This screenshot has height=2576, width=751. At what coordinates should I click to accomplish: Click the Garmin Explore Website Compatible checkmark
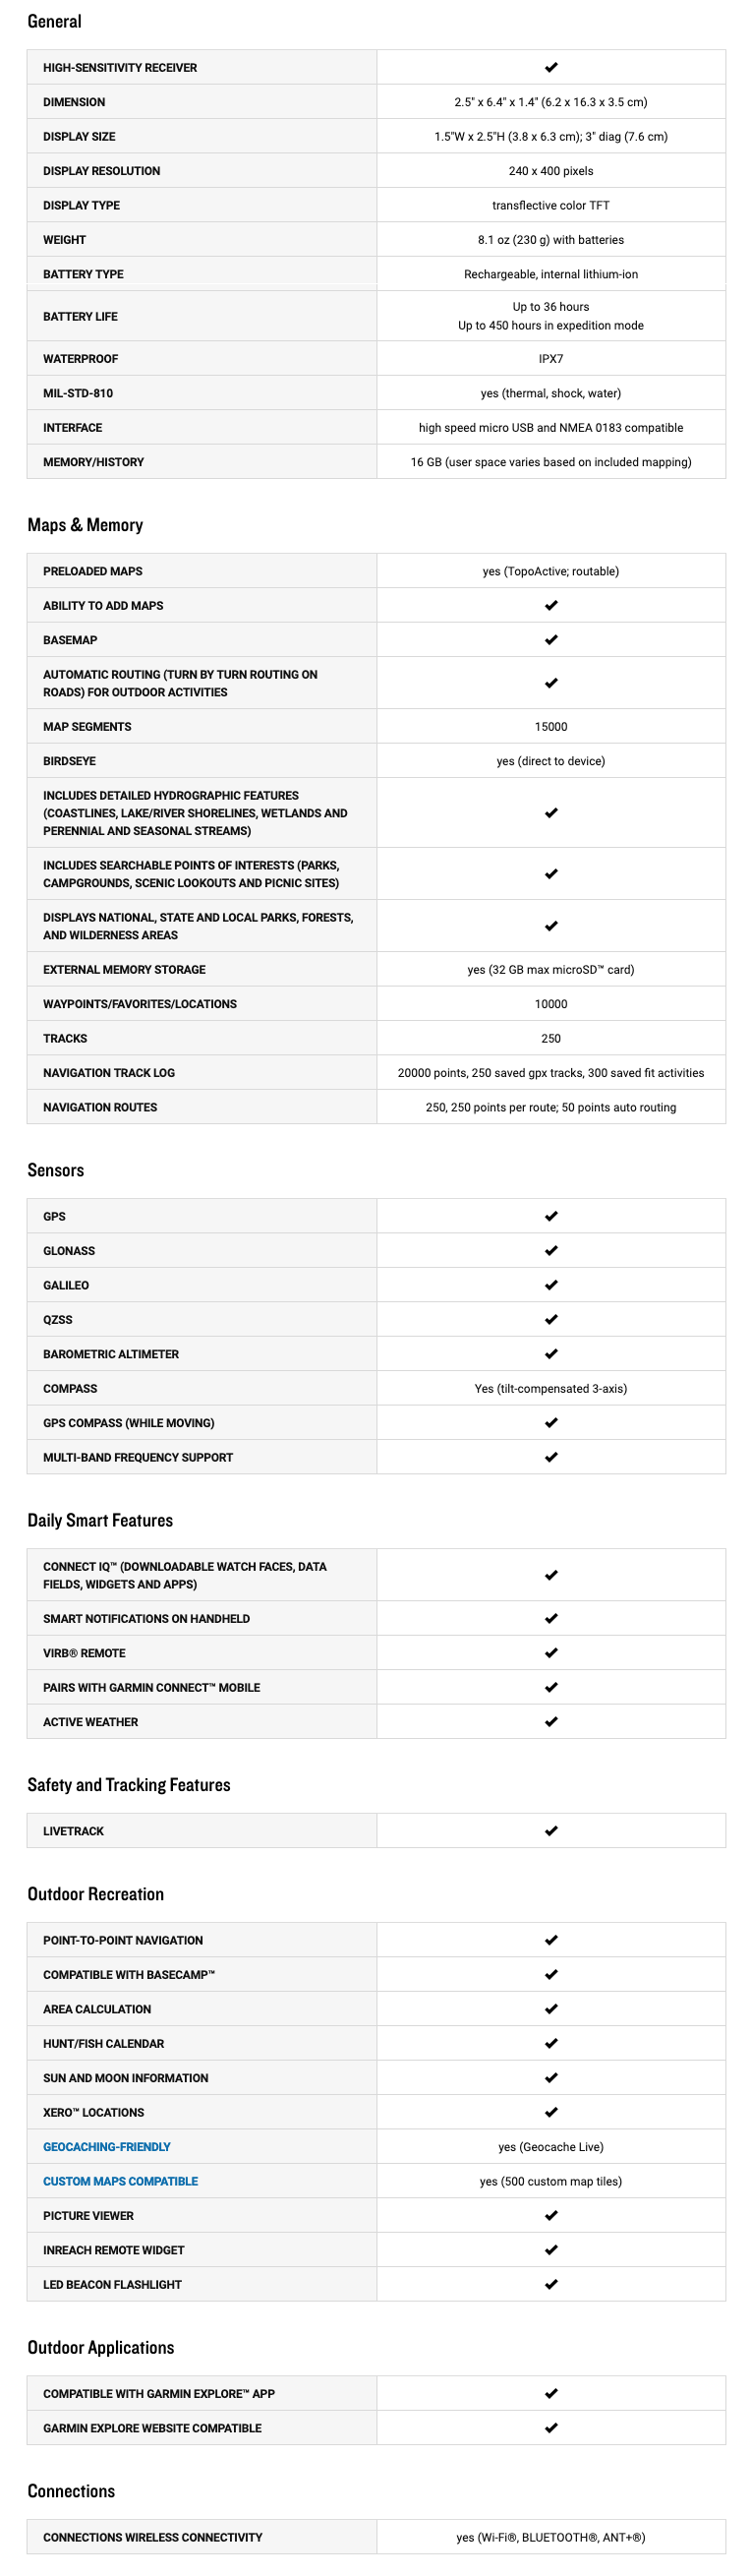pyautogui.click(x=550, y=2427)
